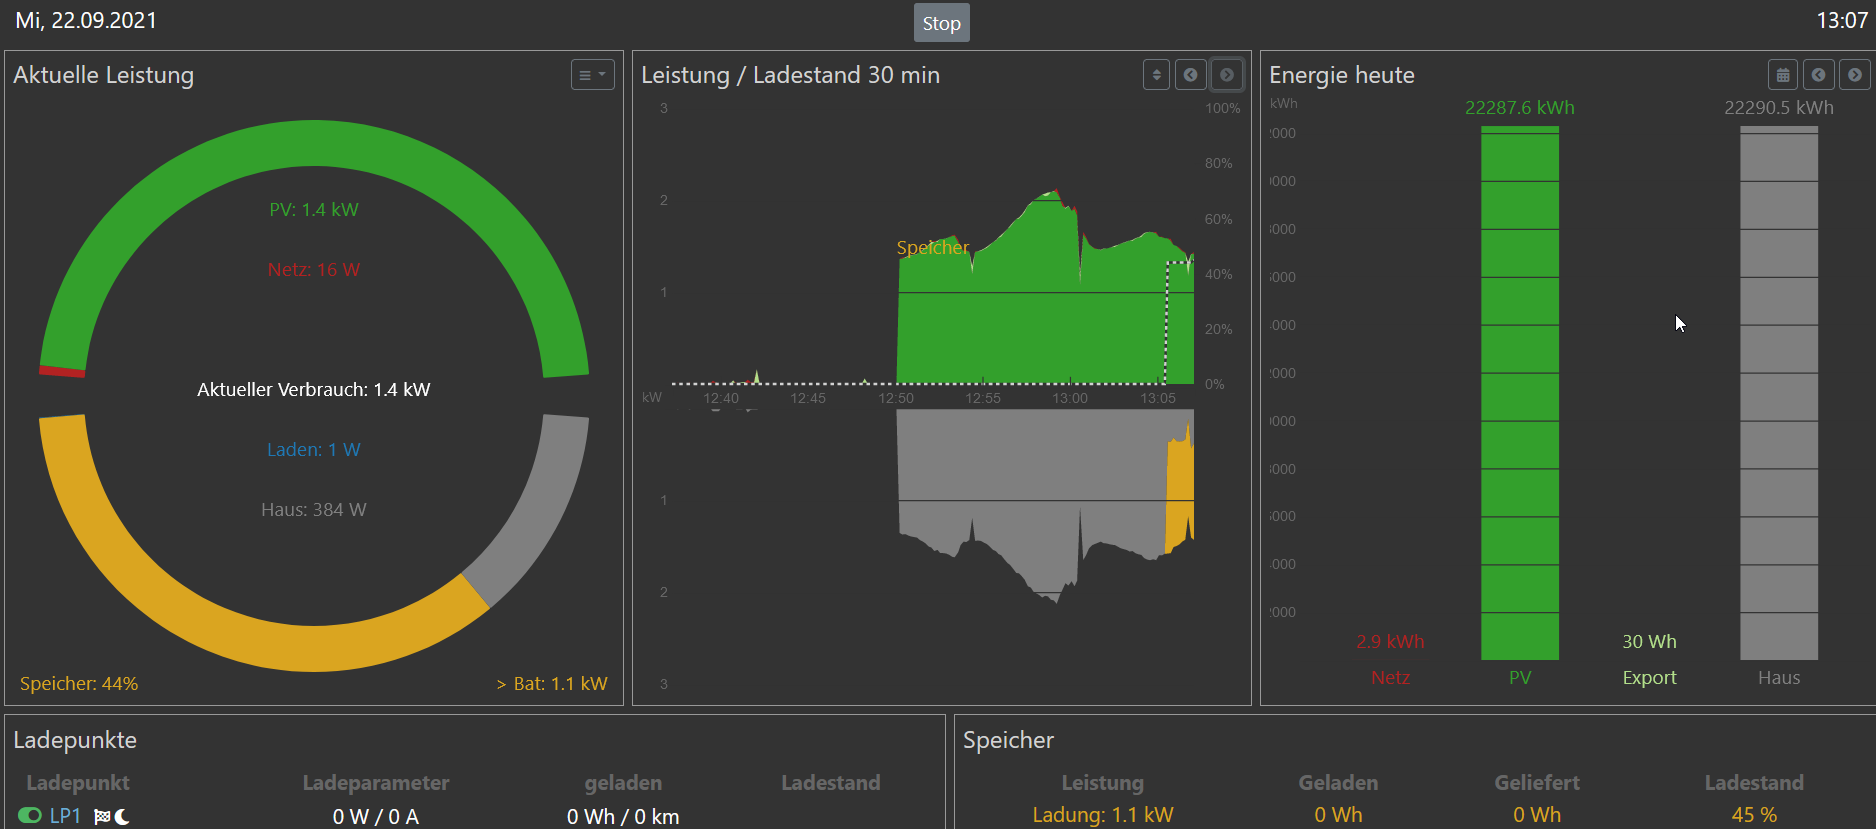Click the Export label under the energy chart

pyautogui.click(x=1649, y=678)
